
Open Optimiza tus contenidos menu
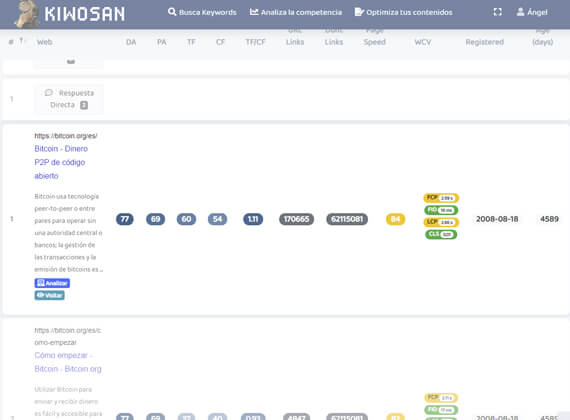[x=404, y=12]
